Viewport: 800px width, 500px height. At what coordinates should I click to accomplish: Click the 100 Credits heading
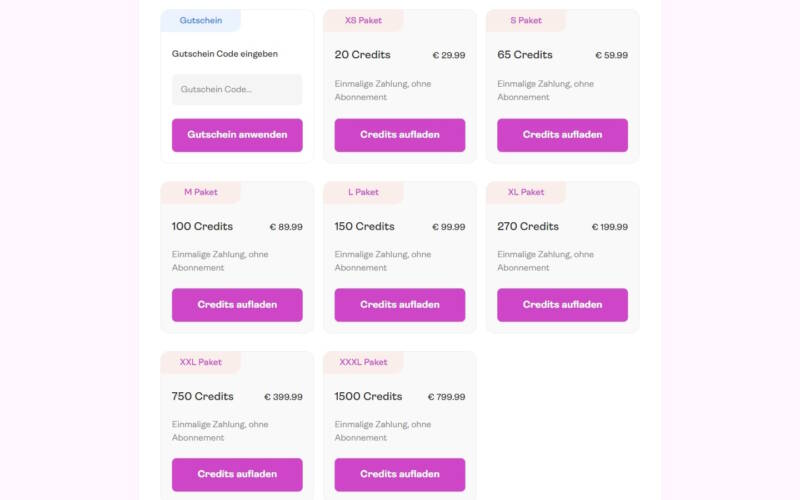(x=201, y=227)
